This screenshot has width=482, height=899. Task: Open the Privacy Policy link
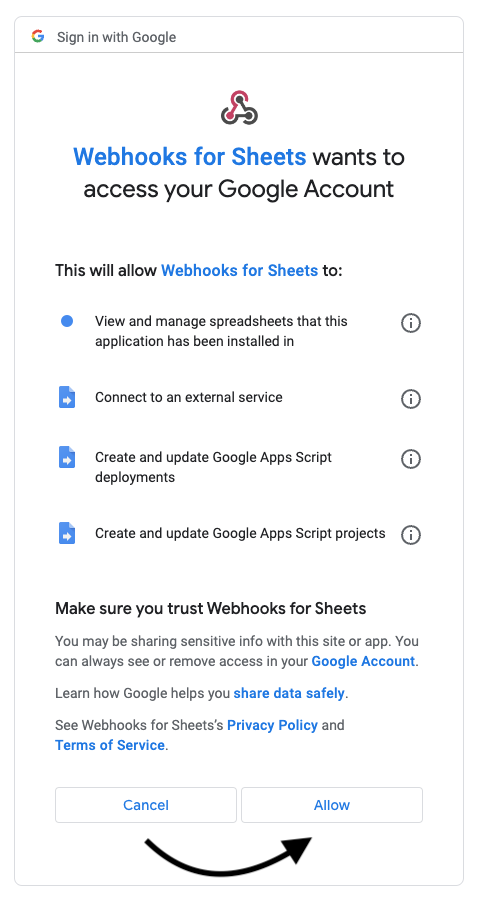(272, 725)
